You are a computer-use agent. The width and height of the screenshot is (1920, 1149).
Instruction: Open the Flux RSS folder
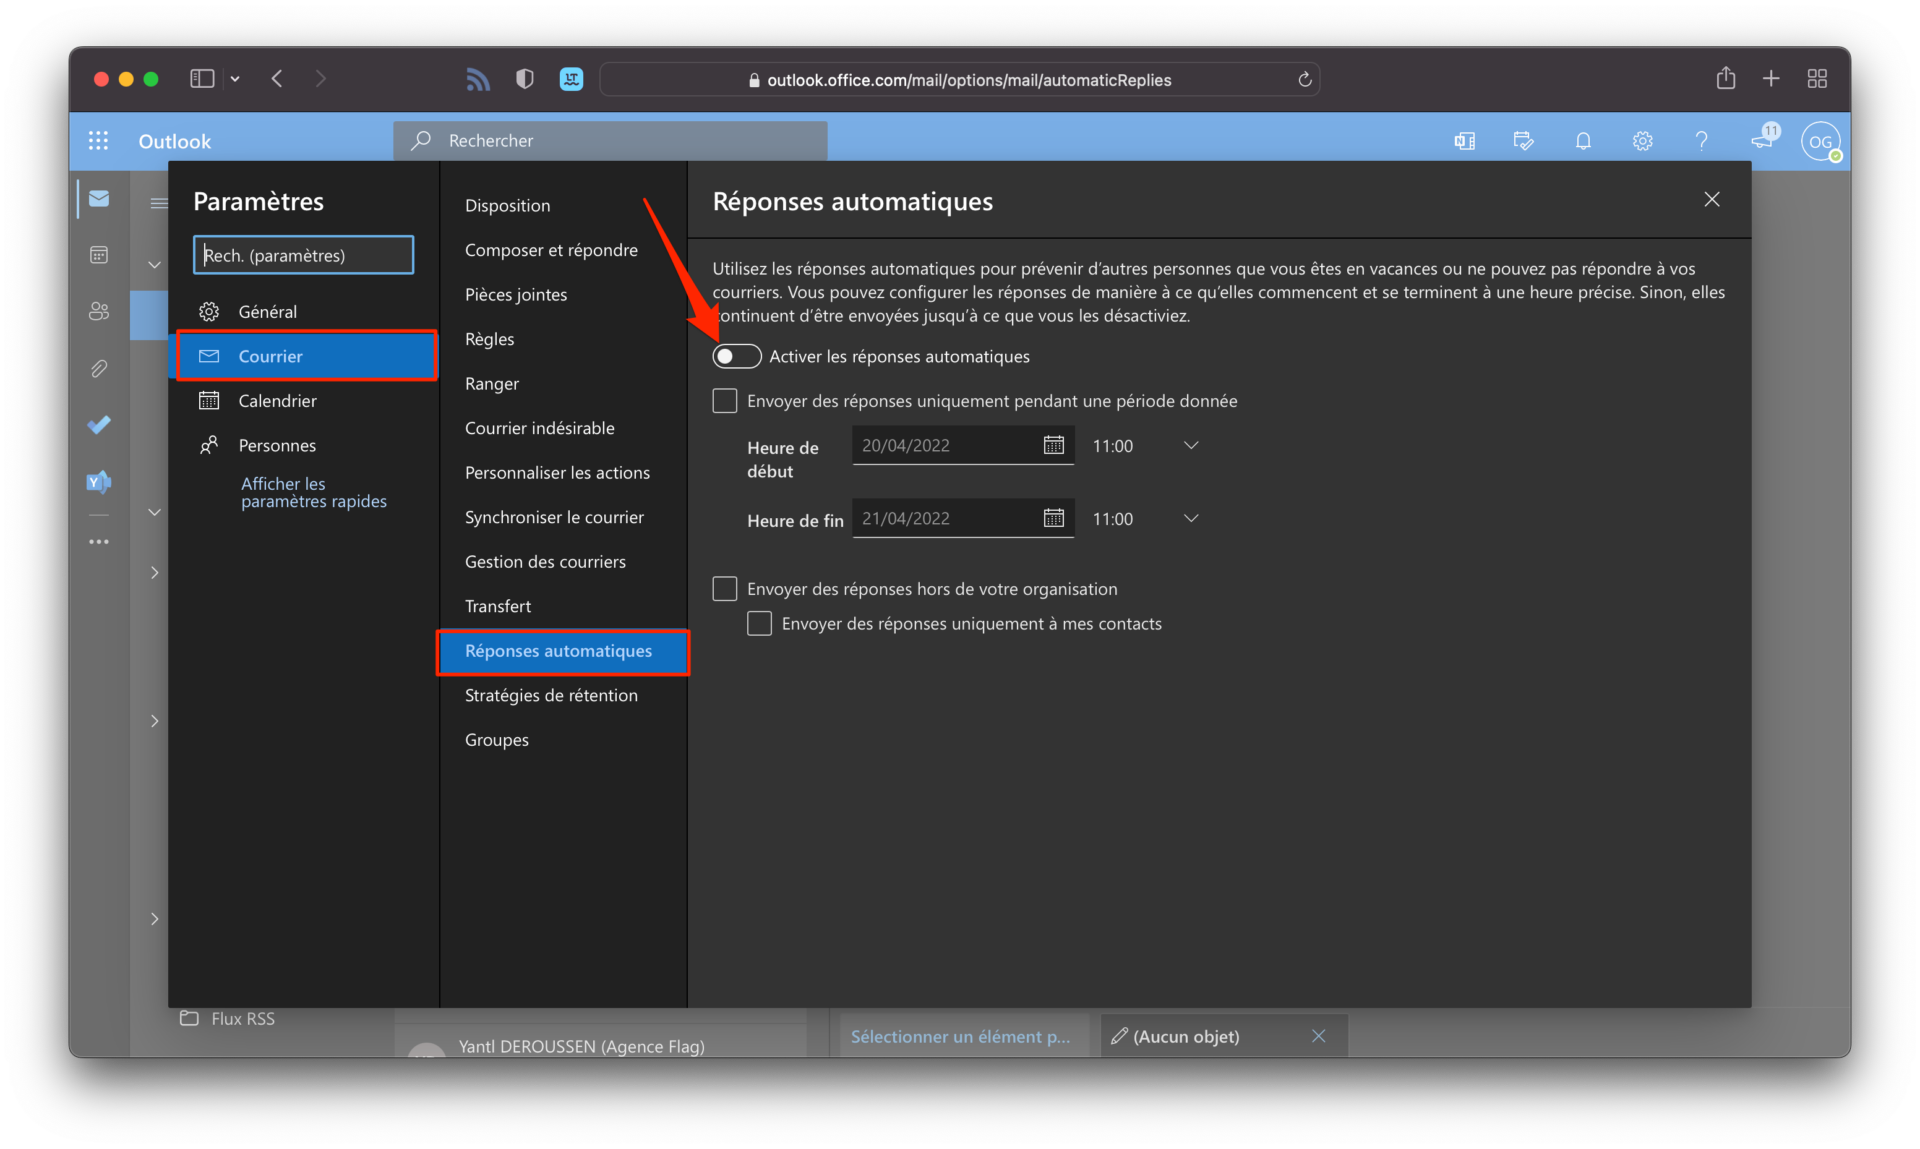[227, 1019]
